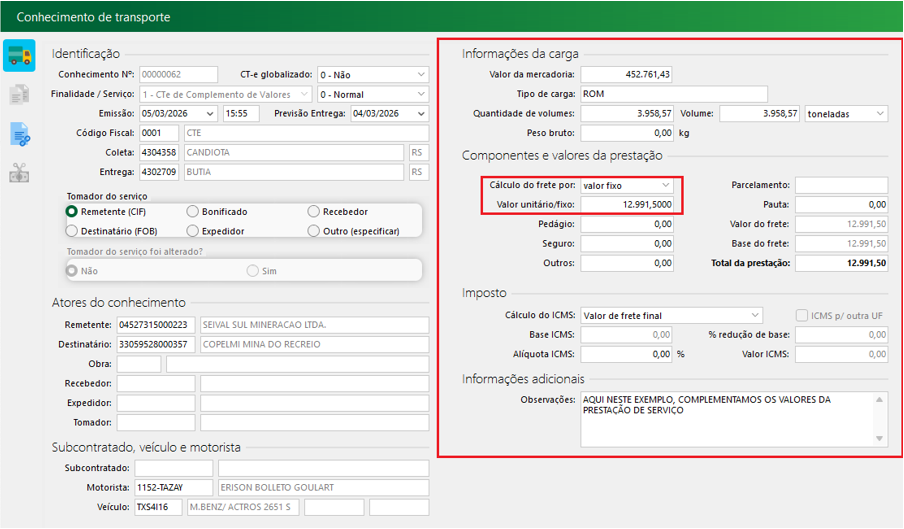Choose the Bonificado radio option
The width and height of the screenshot is (904, 529).
click(x=193, y=212)
